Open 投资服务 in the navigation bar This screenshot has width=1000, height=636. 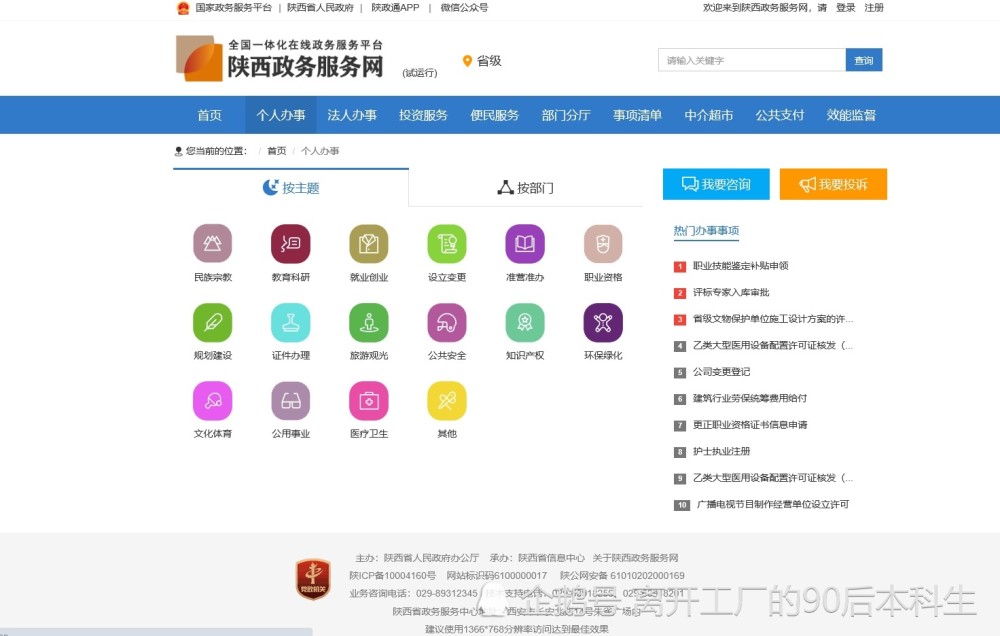(423, 115)
